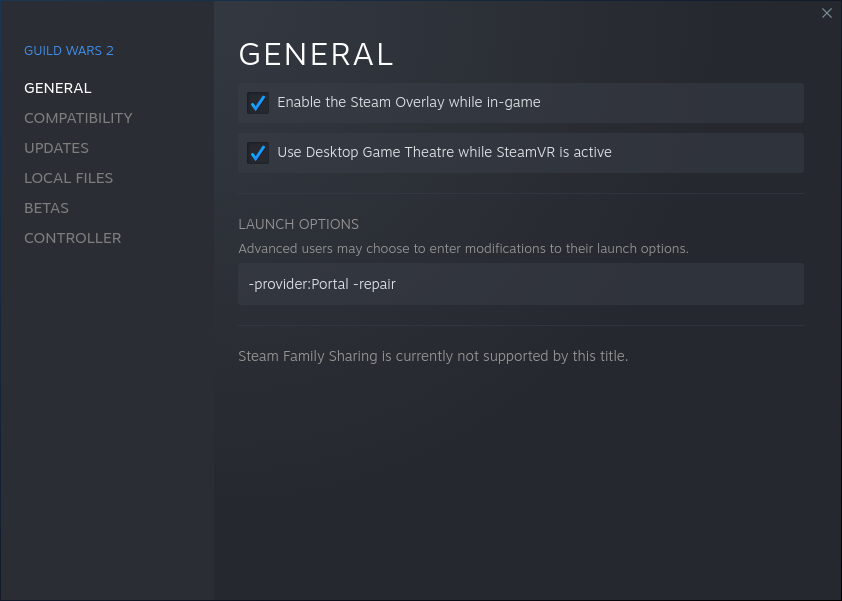
Task: Click the -provider:Portal text in launch options
Action: tap(298, 284)
